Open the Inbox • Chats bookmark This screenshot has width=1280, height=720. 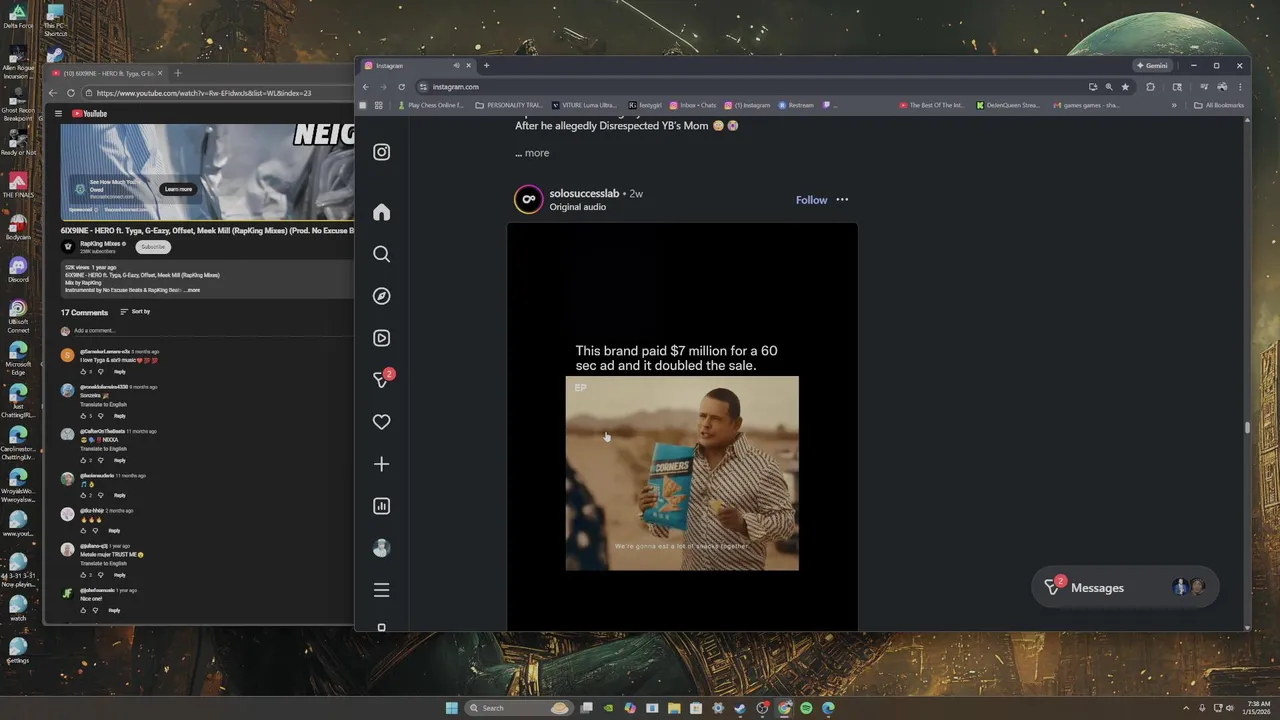tap(693, 105)
